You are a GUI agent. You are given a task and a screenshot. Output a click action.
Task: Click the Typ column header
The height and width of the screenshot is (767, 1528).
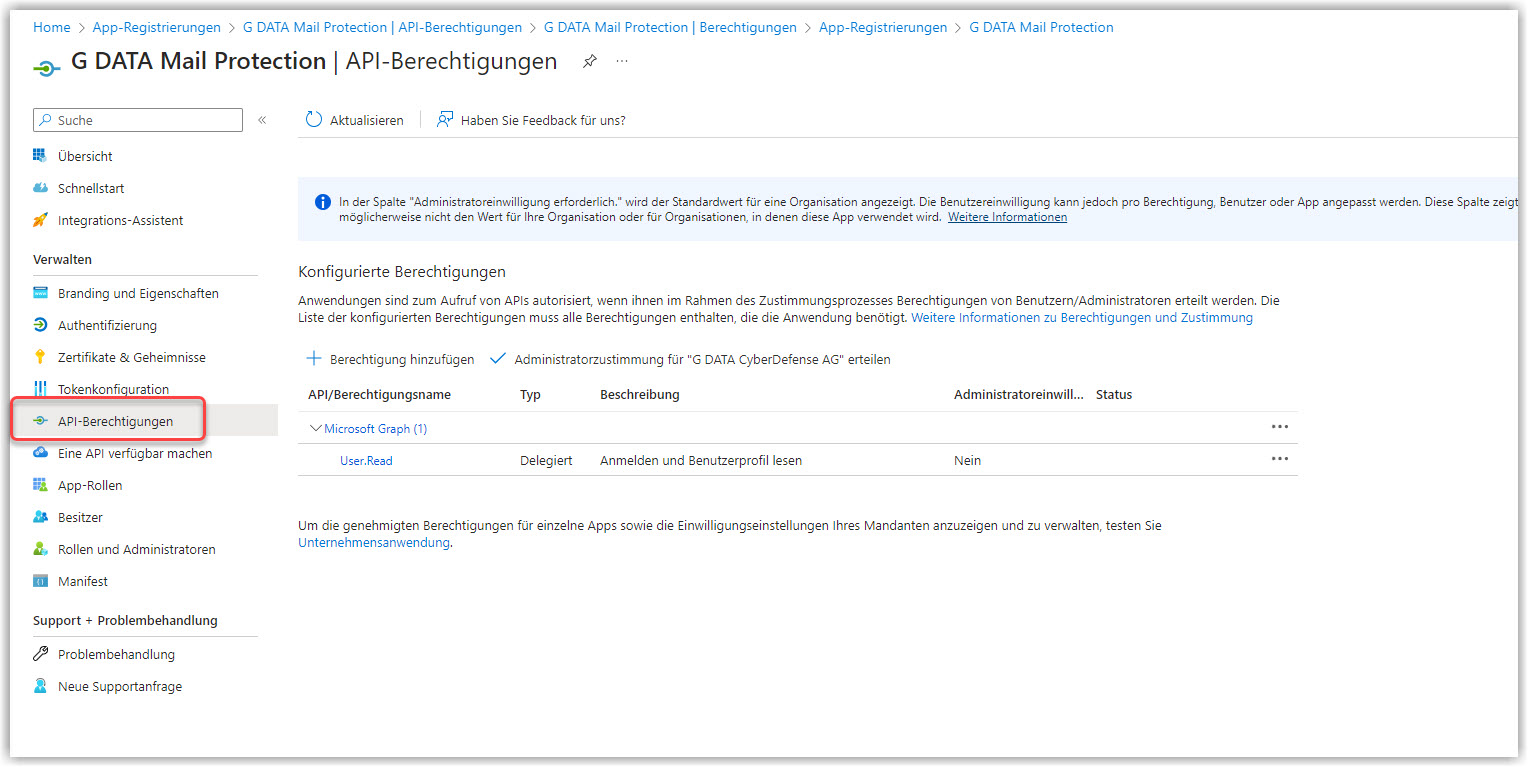(x=530, y=395)
